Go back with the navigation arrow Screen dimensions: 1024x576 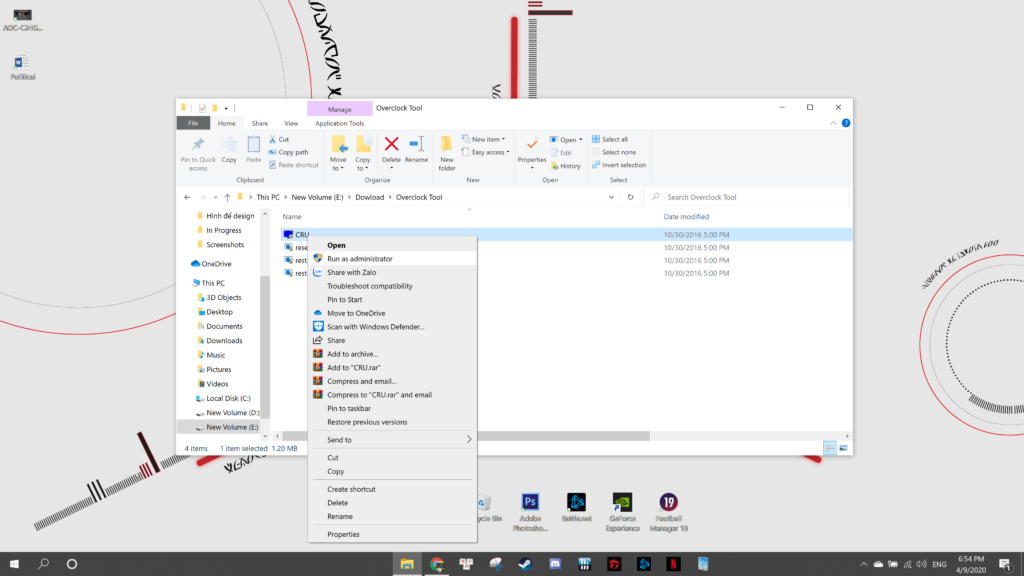tap(187, 197)
